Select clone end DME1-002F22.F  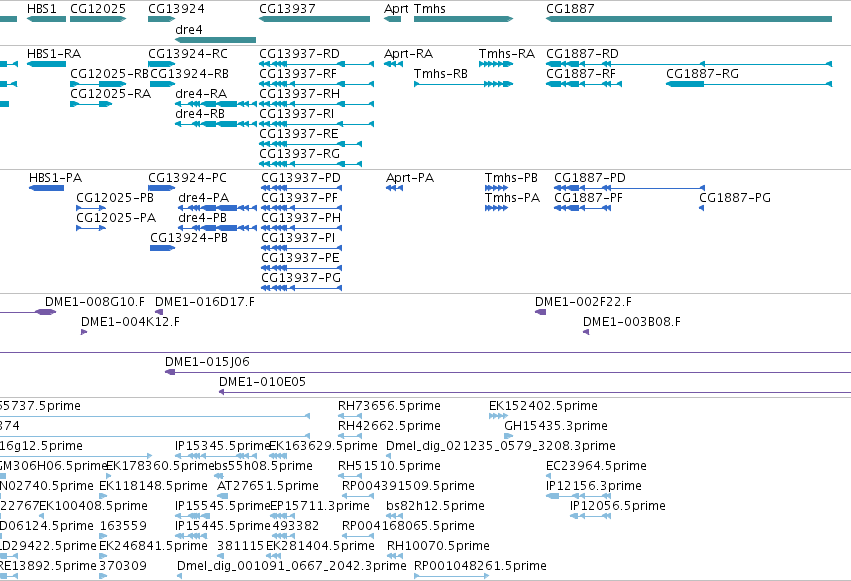coord(583,302)
